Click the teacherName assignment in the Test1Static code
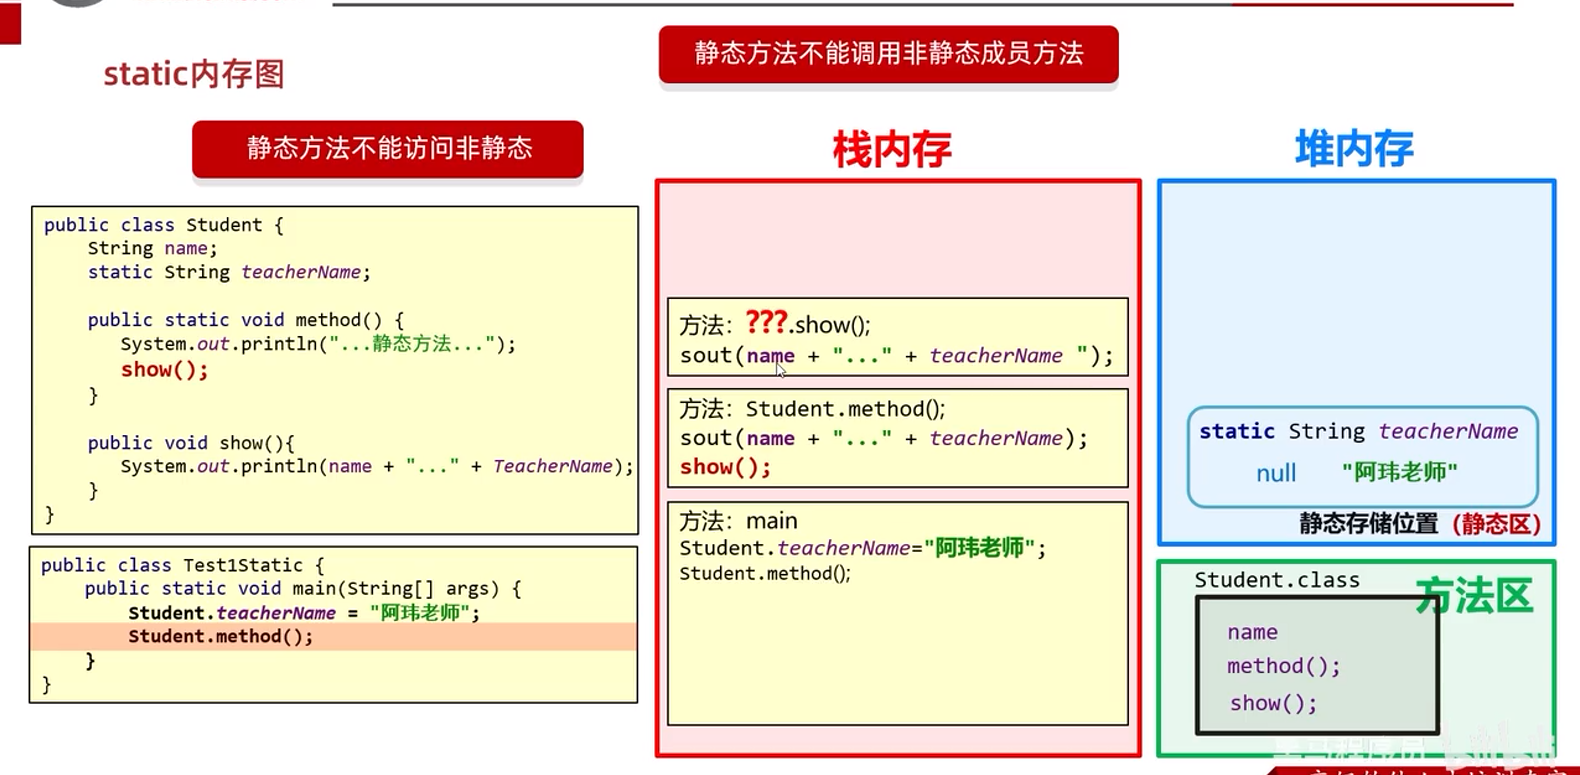Screen dimensions: 1580x775 pos(304,613)
